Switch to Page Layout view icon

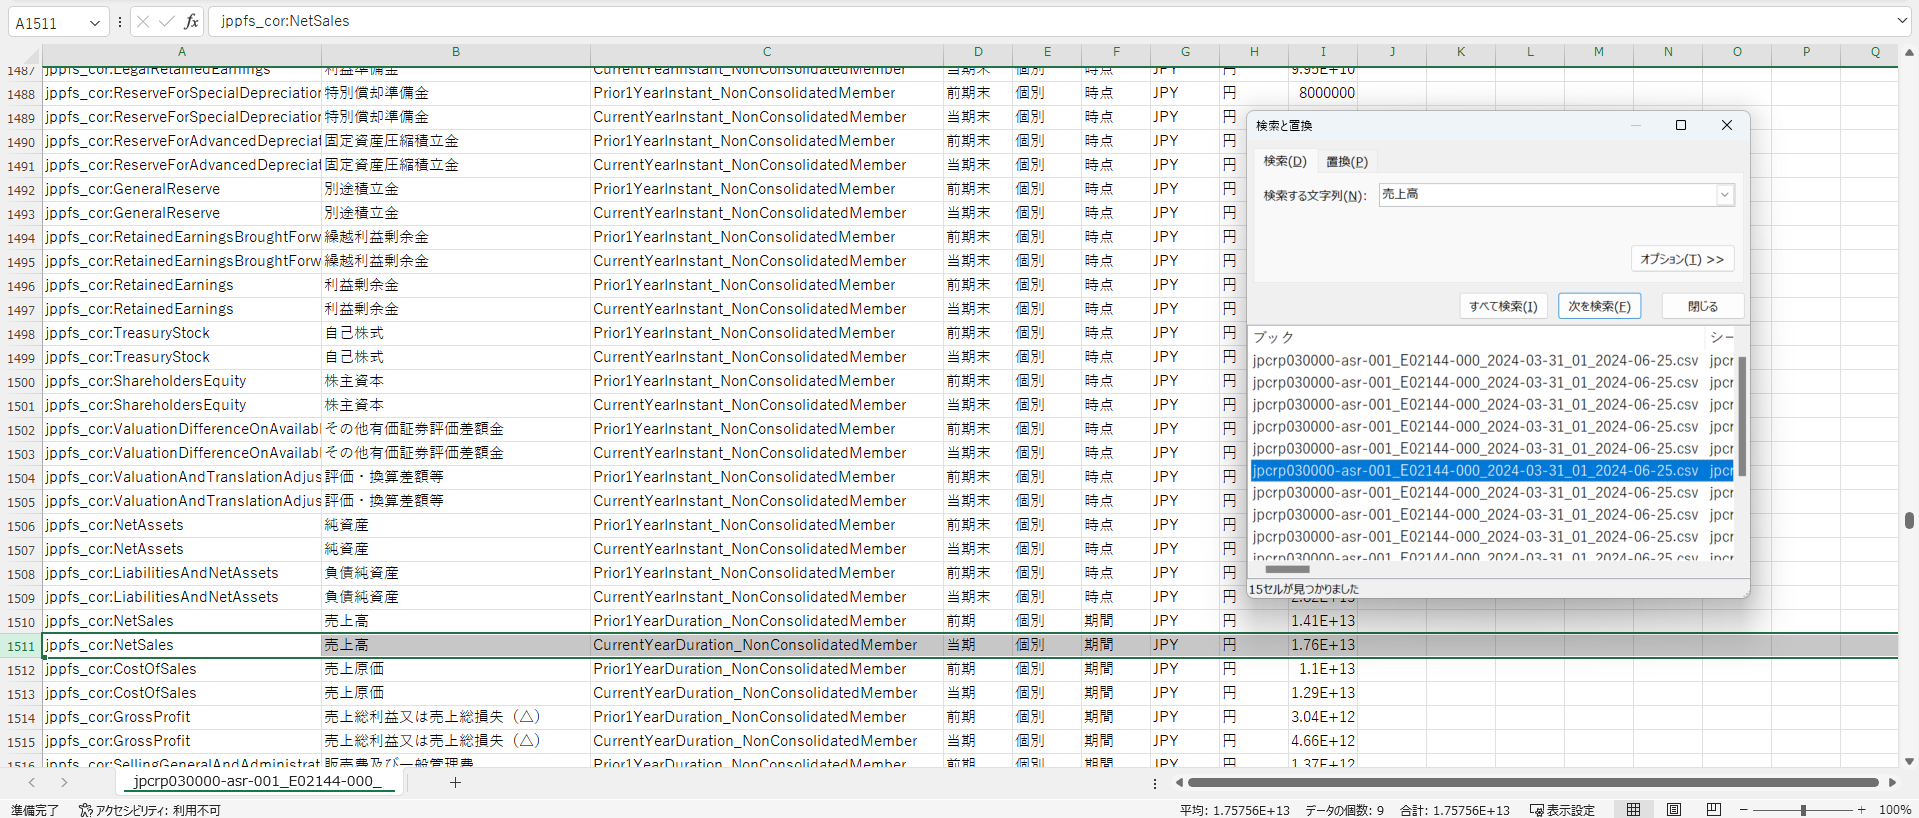[1673, 809]
